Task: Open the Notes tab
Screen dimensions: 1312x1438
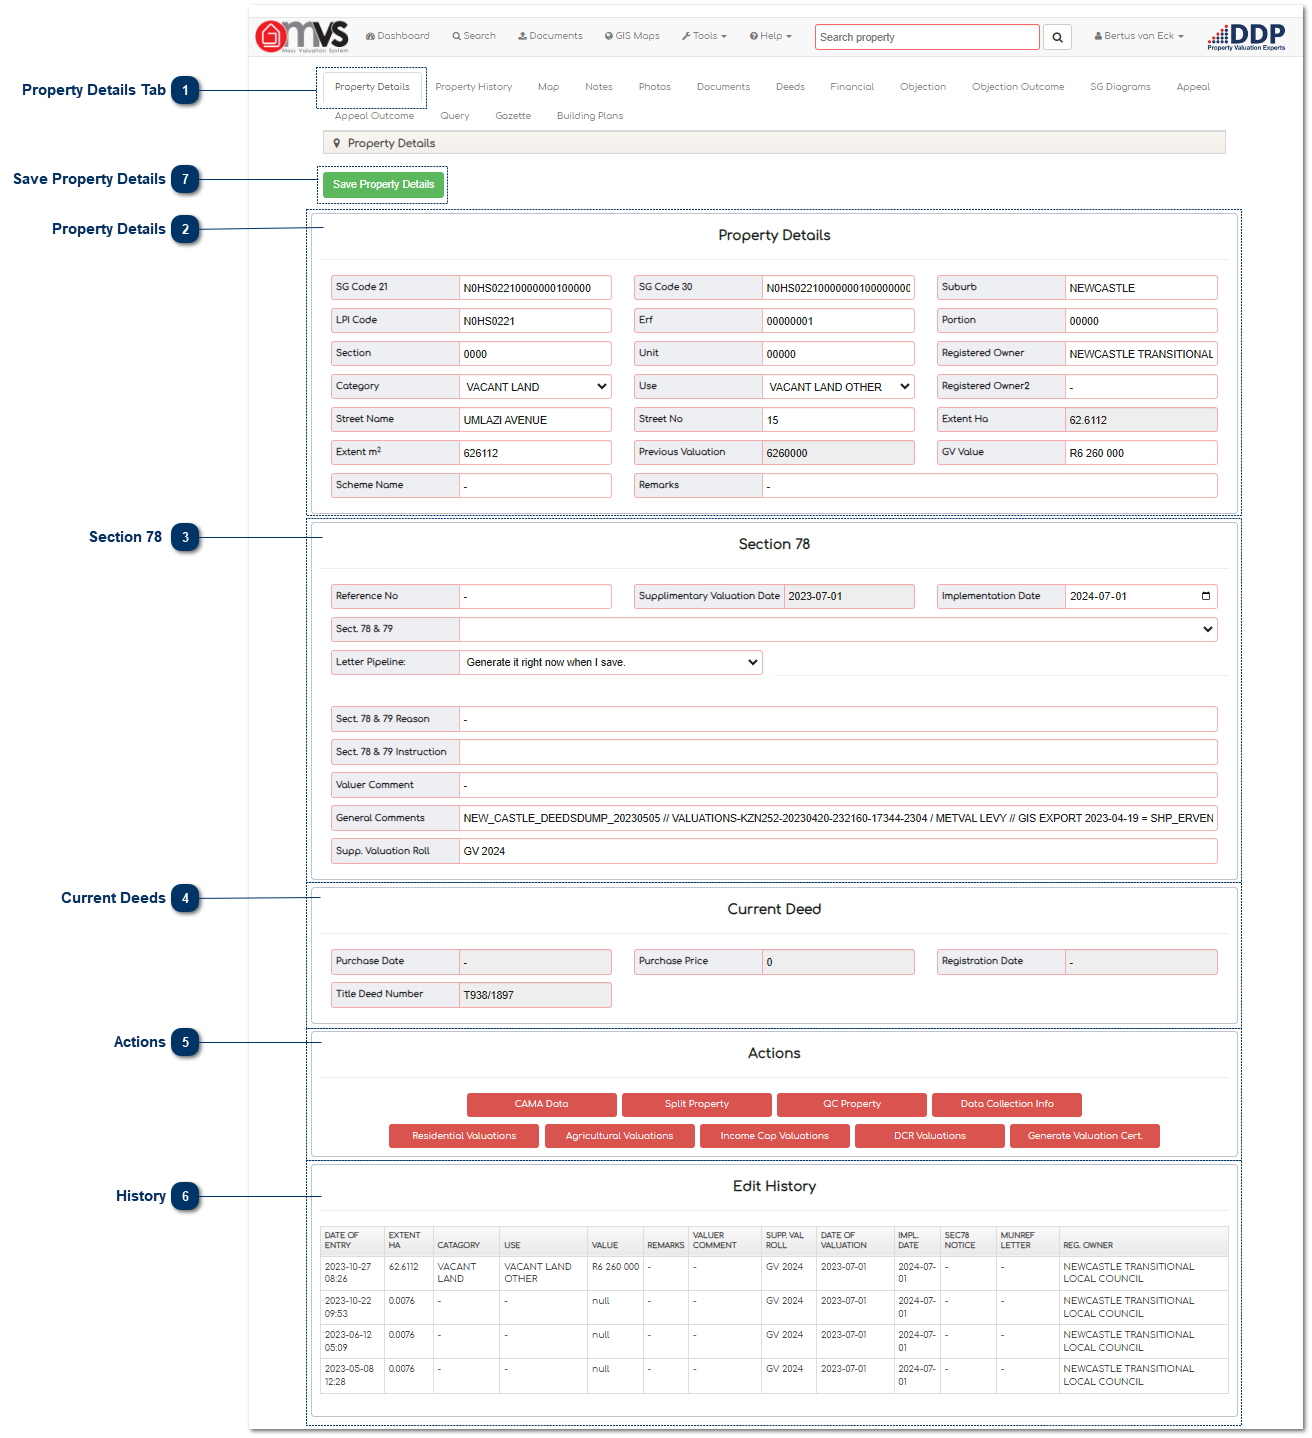Action: point(598,87)
